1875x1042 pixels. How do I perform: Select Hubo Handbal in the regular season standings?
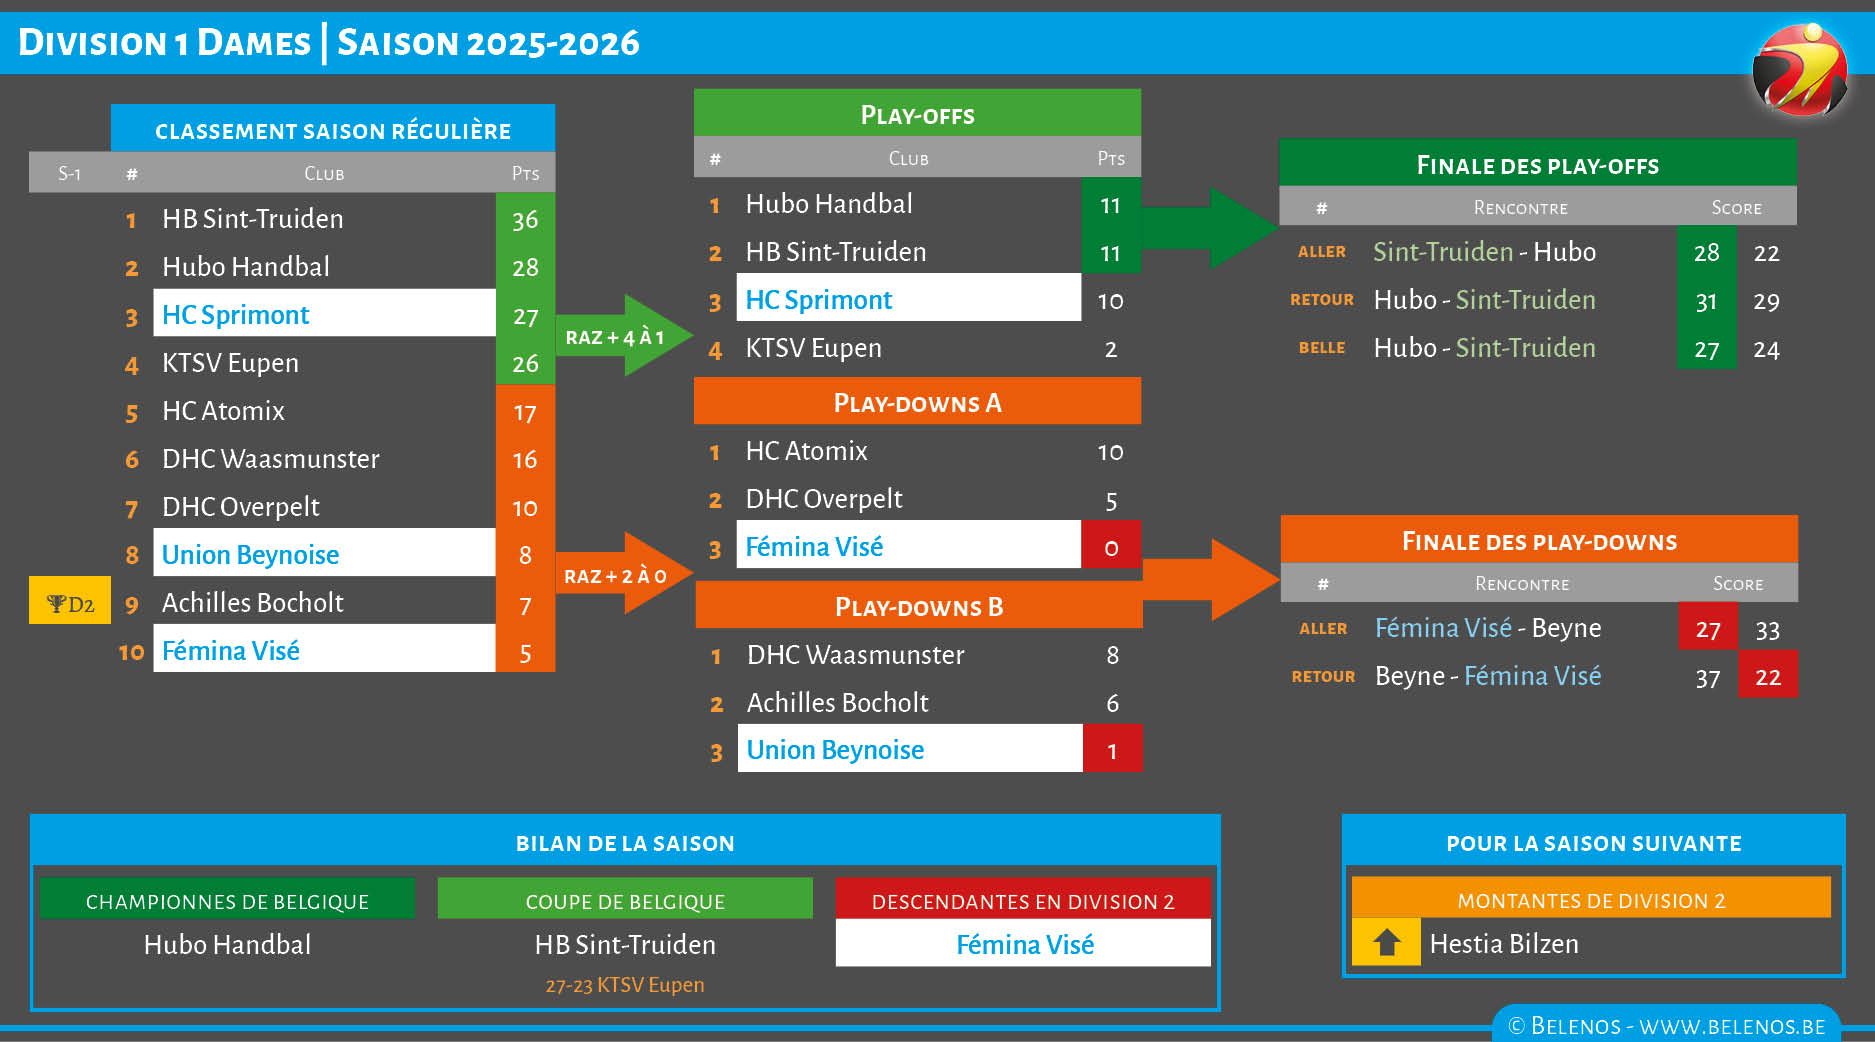tap(246, 266)
